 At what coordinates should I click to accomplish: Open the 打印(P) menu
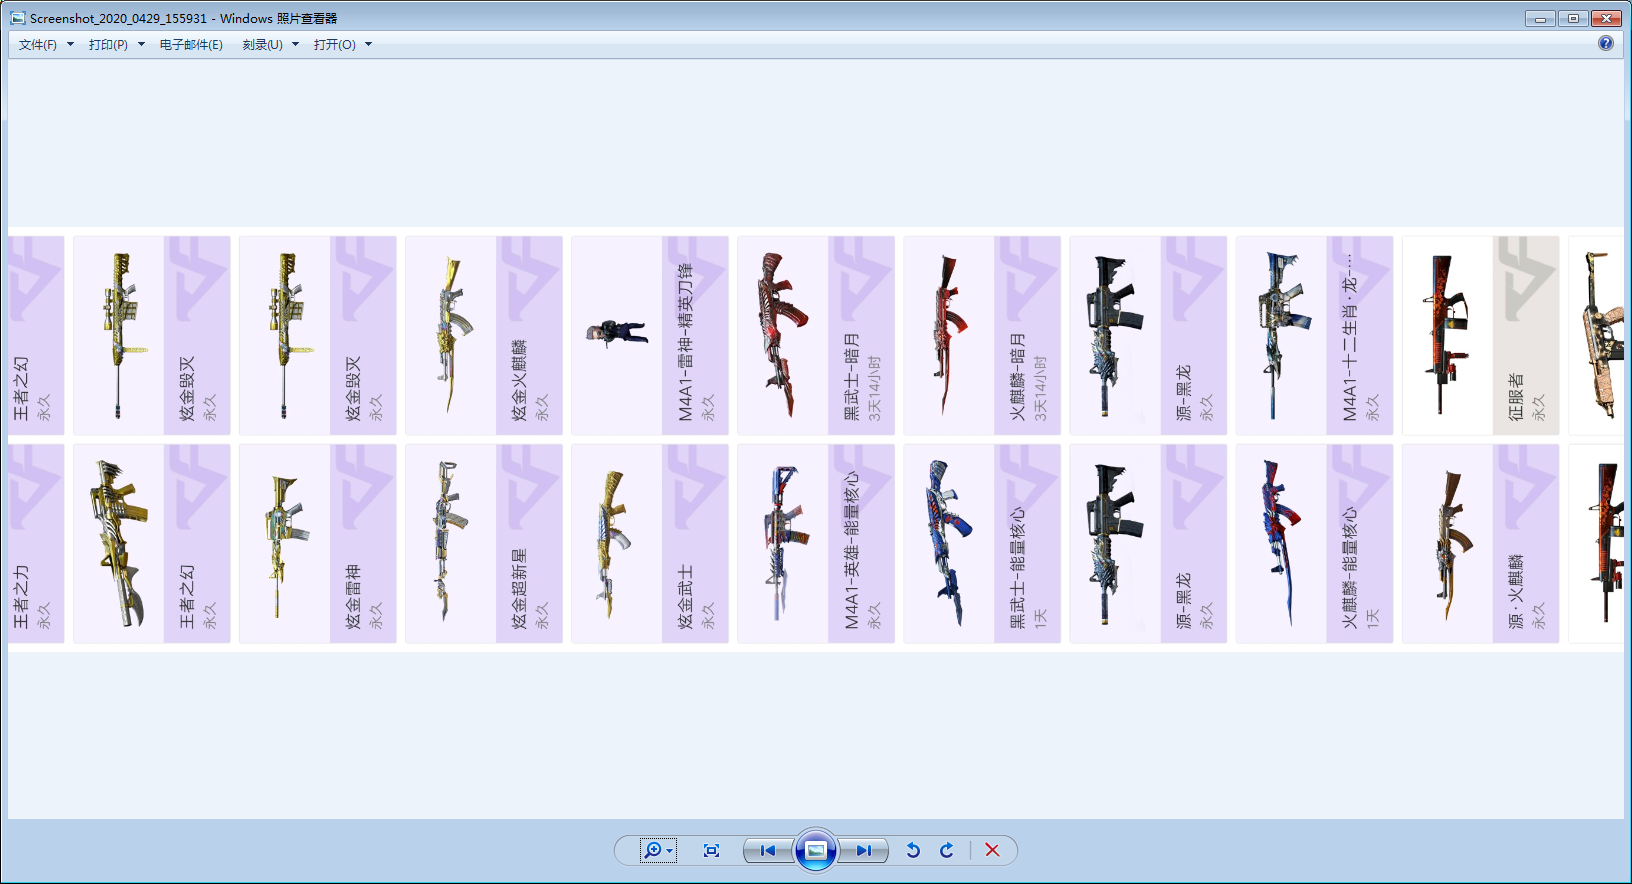pyautogui.click(x=116, y=45)
